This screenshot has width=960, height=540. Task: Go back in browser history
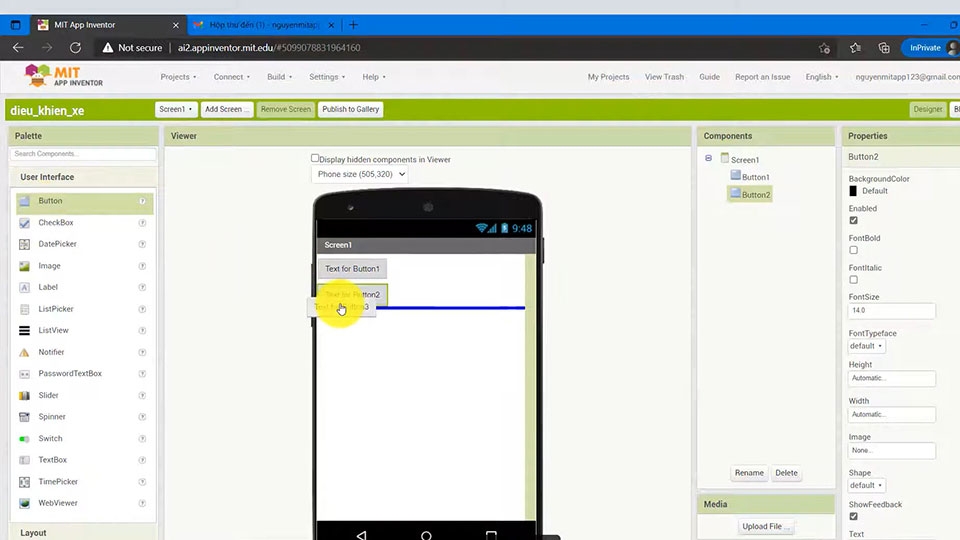pos(18,48)
